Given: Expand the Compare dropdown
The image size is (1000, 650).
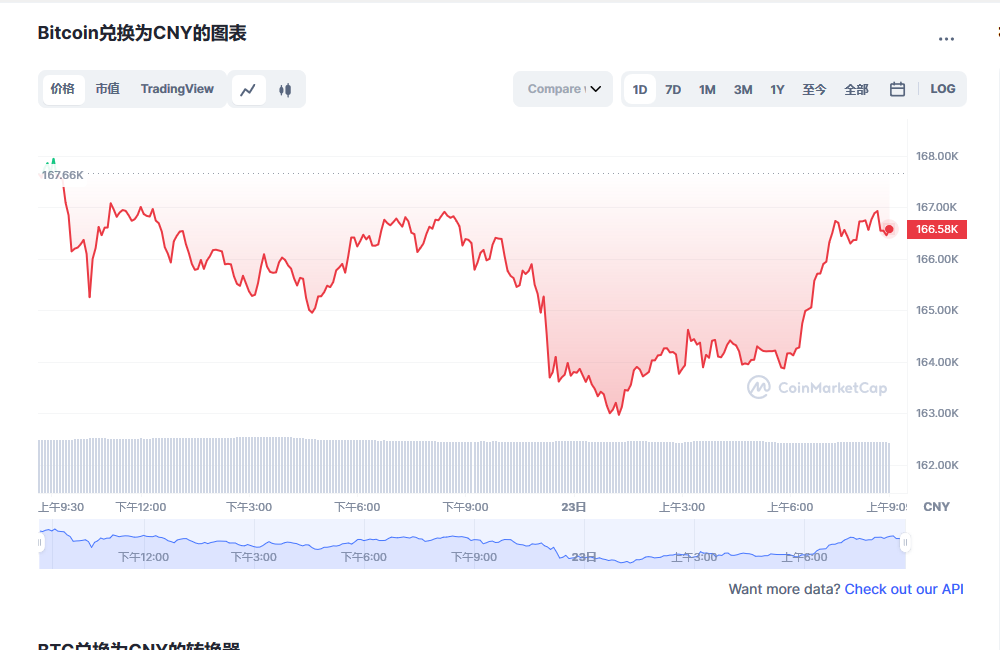Looking at the screenshot, I should (x=563, y=89).
